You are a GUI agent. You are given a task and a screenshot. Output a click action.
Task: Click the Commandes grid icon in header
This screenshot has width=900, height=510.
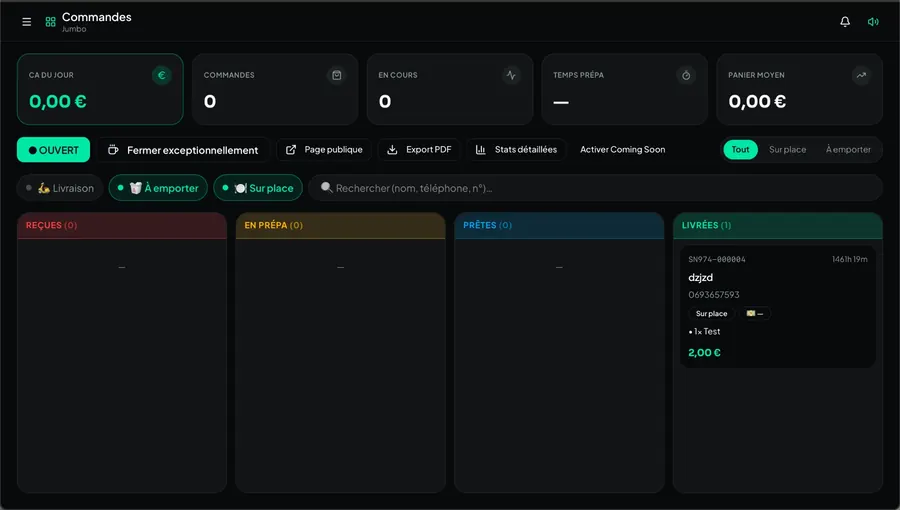click(51, 22)
